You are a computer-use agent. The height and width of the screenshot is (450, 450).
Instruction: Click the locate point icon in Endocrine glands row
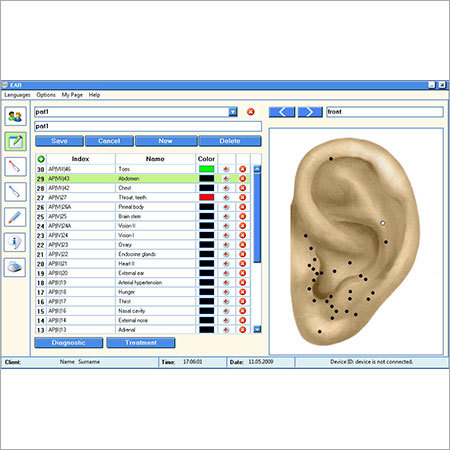[226, 254]
